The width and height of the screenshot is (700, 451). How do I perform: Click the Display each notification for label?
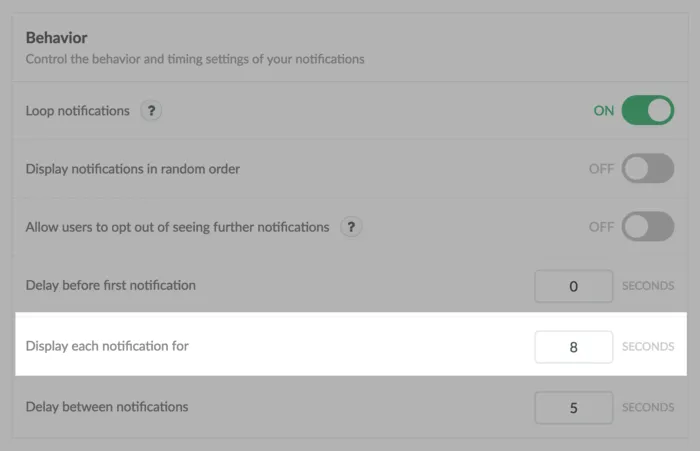coord(107,346)
